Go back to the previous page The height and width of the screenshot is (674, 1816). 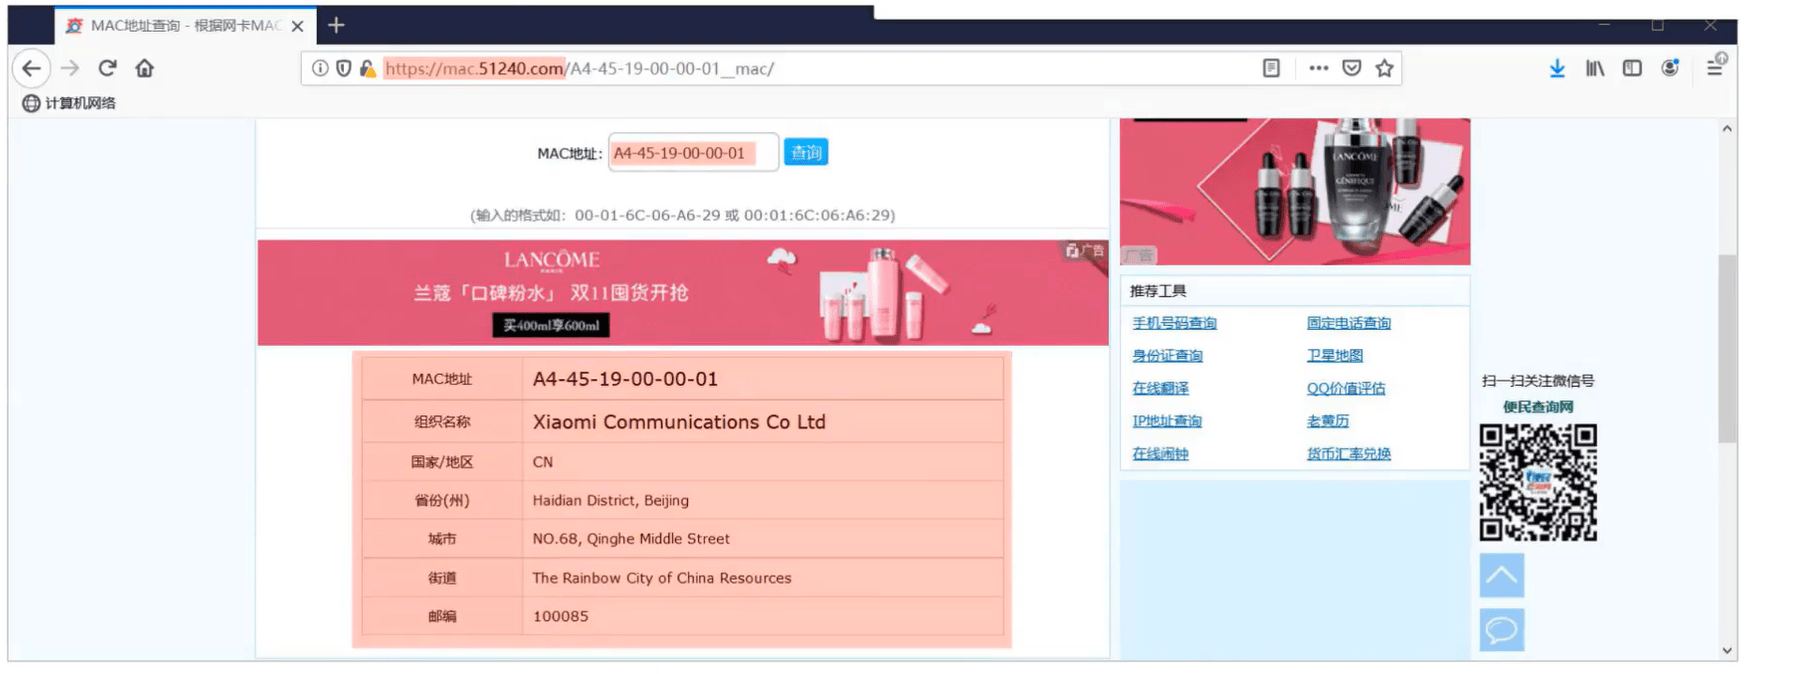pyautogui.click(x=32, y=69)
